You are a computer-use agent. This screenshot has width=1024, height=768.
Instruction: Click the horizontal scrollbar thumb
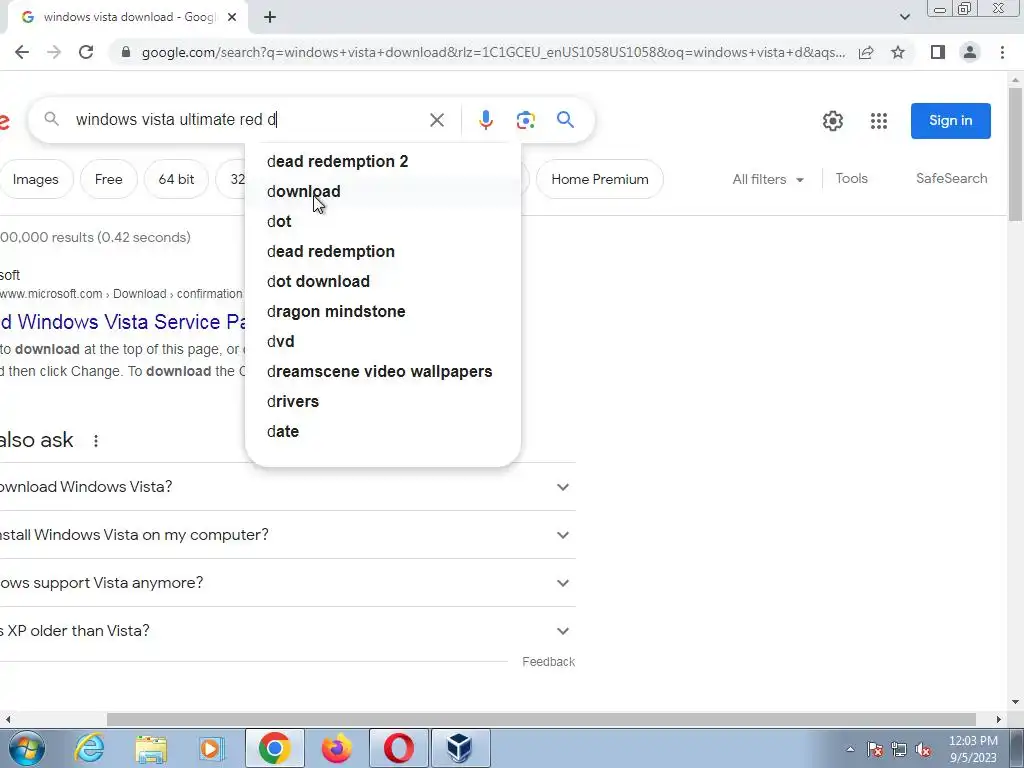pyautogui.click(x=541, y=719)
